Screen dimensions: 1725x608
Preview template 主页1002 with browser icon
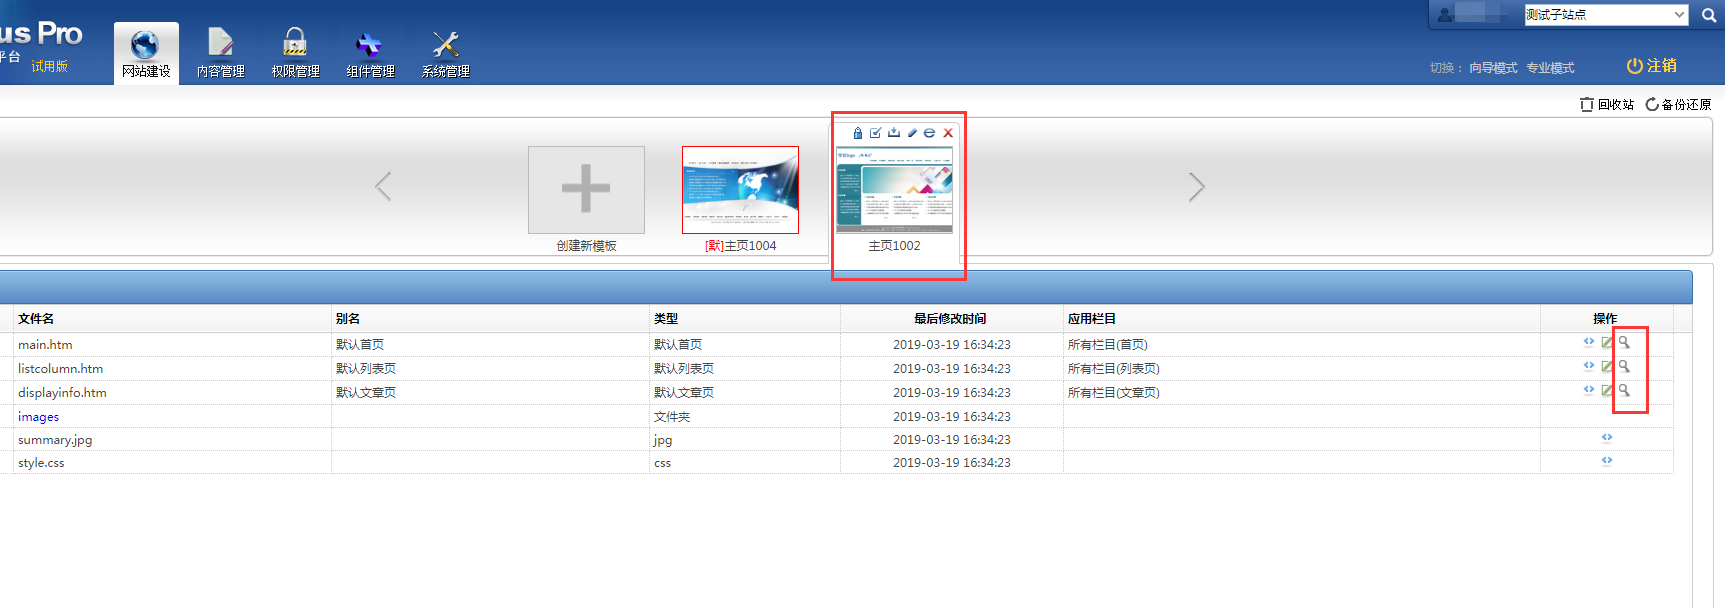929,133
